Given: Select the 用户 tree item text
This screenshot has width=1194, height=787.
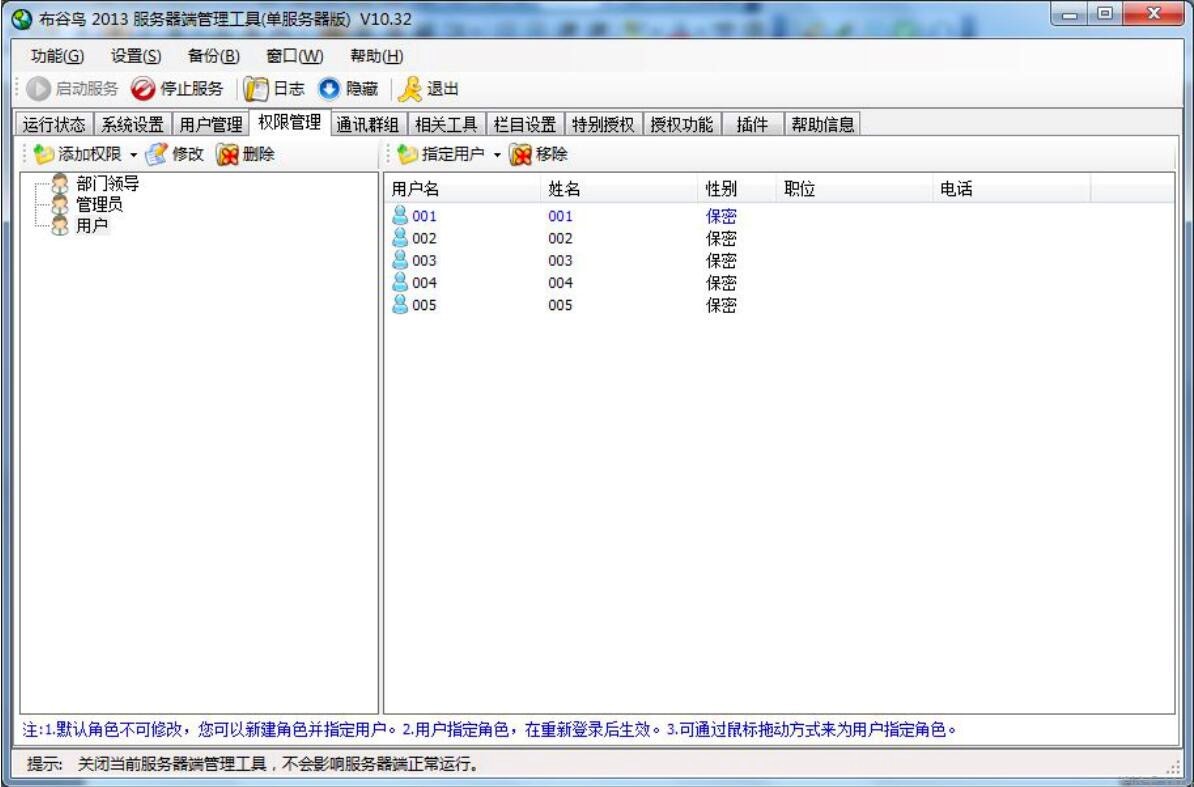Looking at the screenshot, I should pyautogui.click(x=92, y=225).
